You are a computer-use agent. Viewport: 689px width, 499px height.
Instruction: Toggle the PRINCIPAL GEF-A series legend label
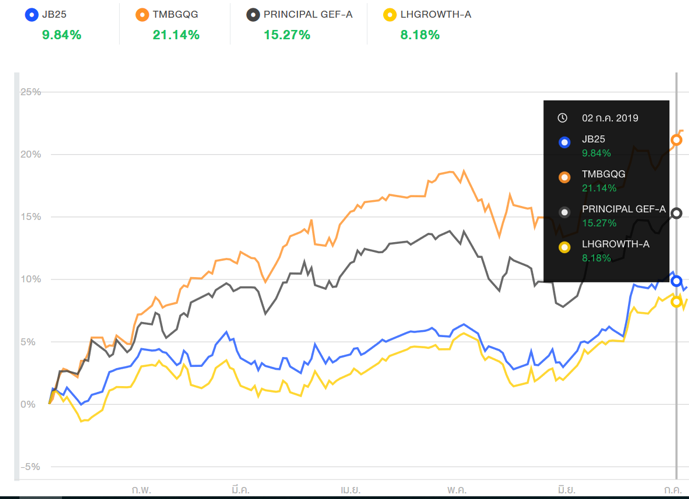pos(308,15)
